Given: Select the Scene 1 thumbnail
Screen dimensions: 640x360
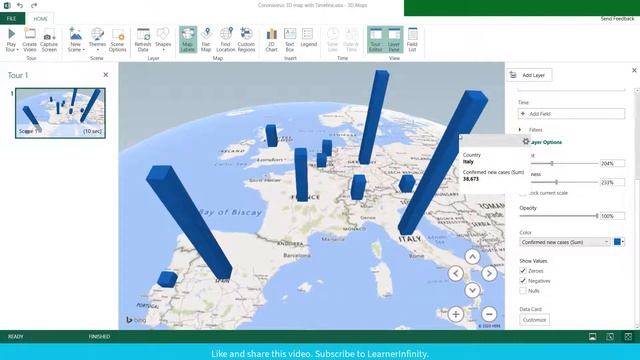Looking at the screenshot, I should pyautogui.click(x=60, y=113).
